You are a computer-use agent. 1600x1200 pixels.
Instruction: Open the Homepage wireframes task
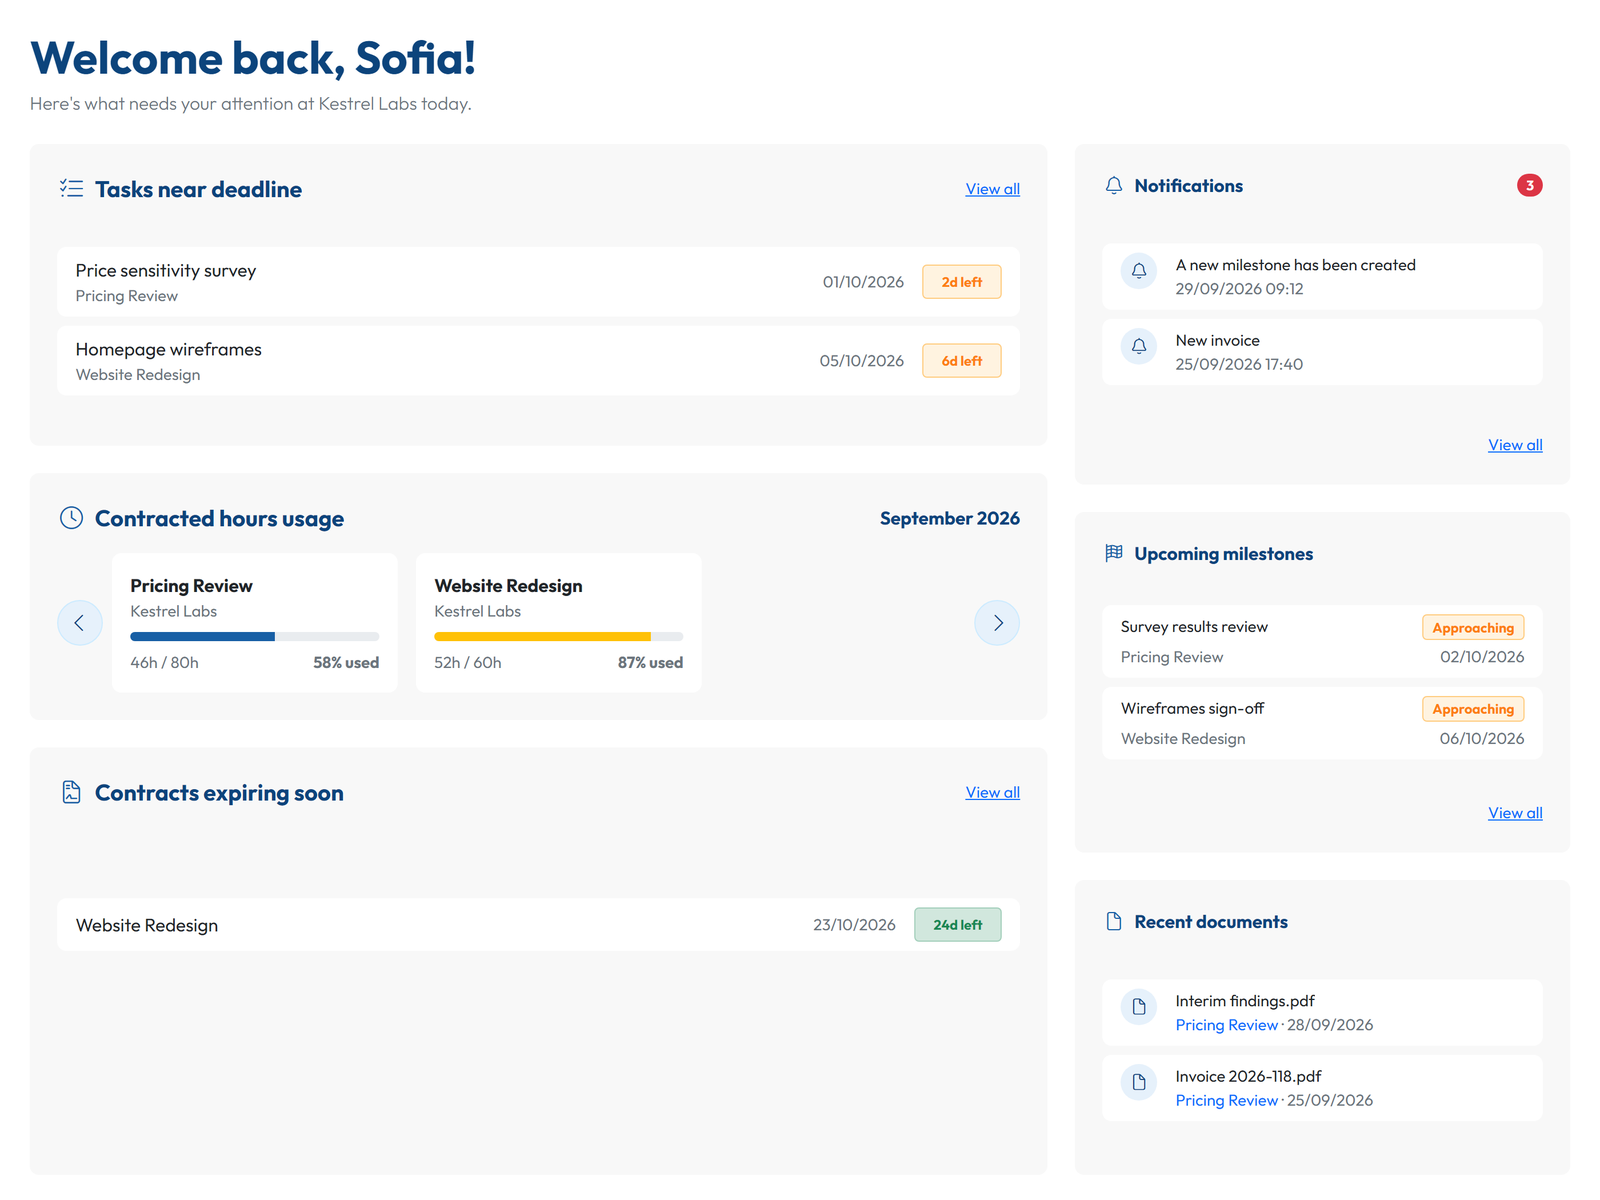539,361
